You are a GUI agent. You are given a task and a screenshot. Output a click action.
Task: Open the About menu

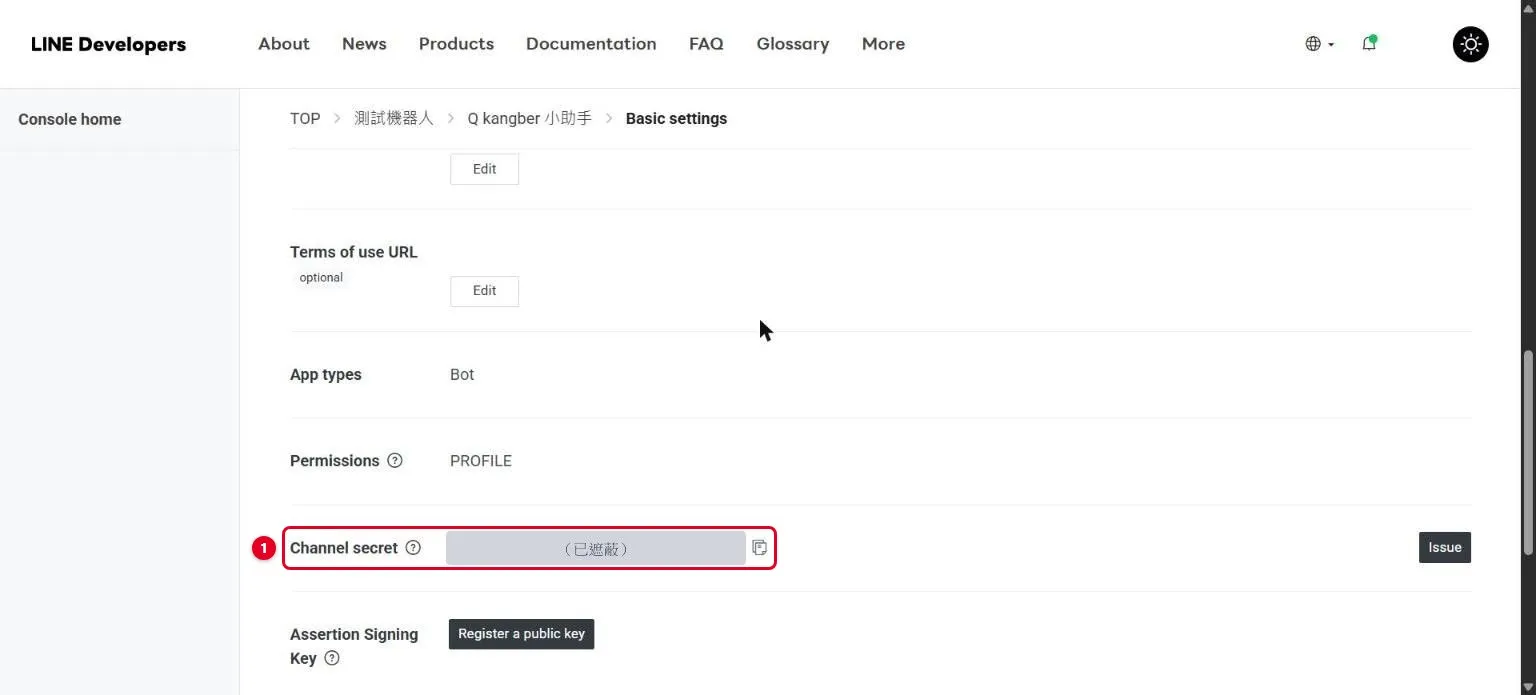click(284, 44)
